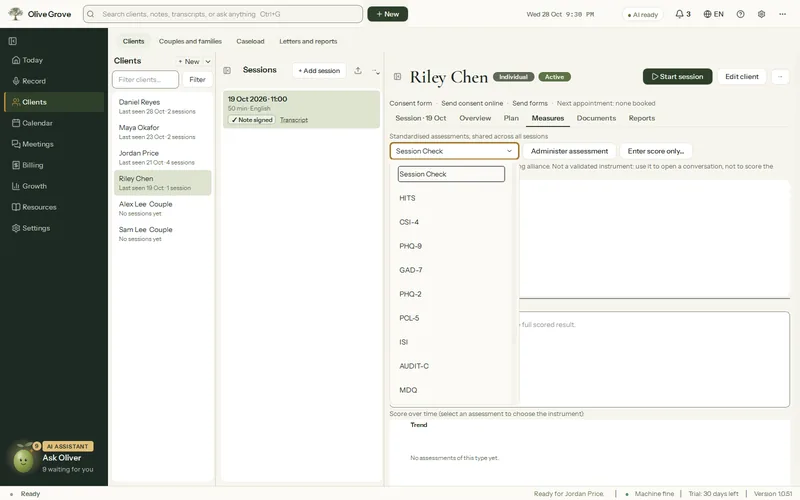This screenshot has width=800, height=500.
Task: Click the Filter button in Clients
Action: pos(197,80)
